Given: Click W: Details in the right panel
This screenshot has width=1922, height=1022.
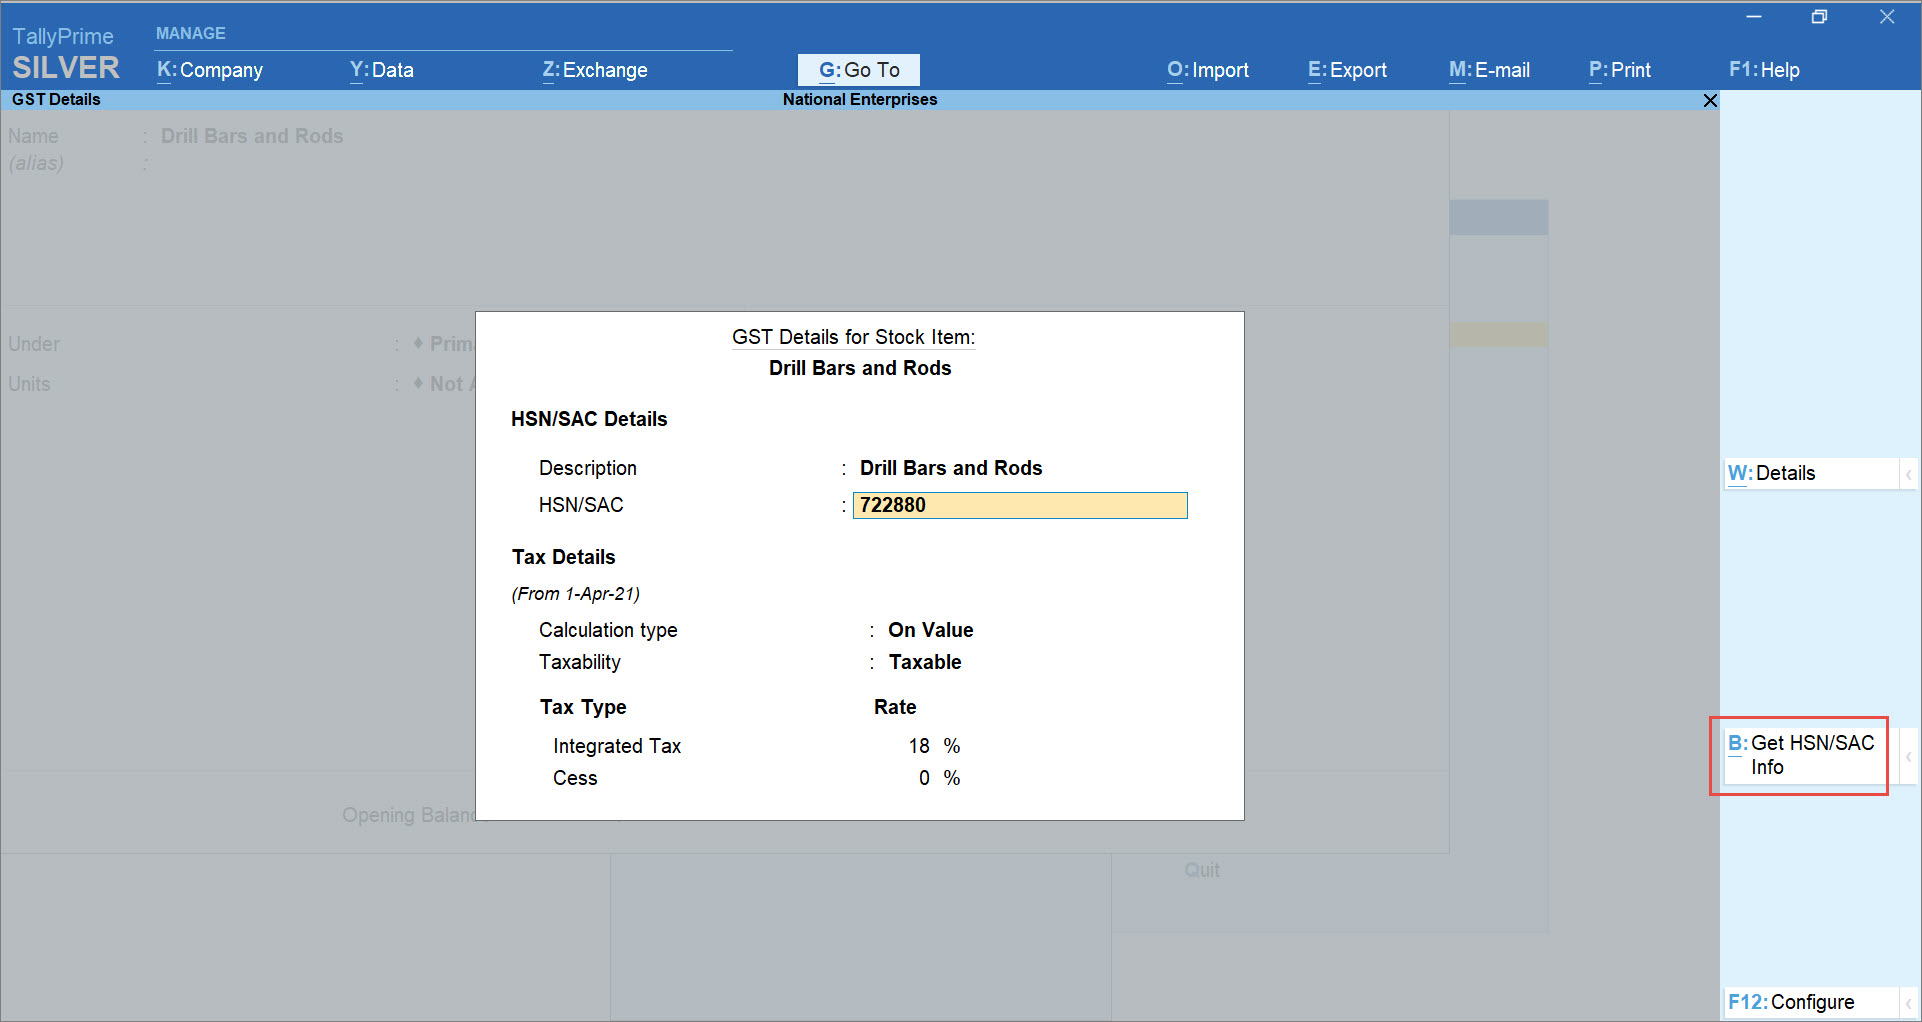Looking at the screenshot, I should [x=1811, y=473].
